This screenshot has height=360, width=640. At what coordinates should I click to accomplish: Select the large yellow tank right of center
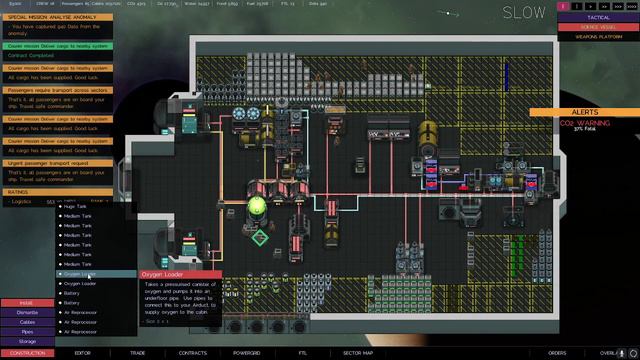(x=428, y=139)
